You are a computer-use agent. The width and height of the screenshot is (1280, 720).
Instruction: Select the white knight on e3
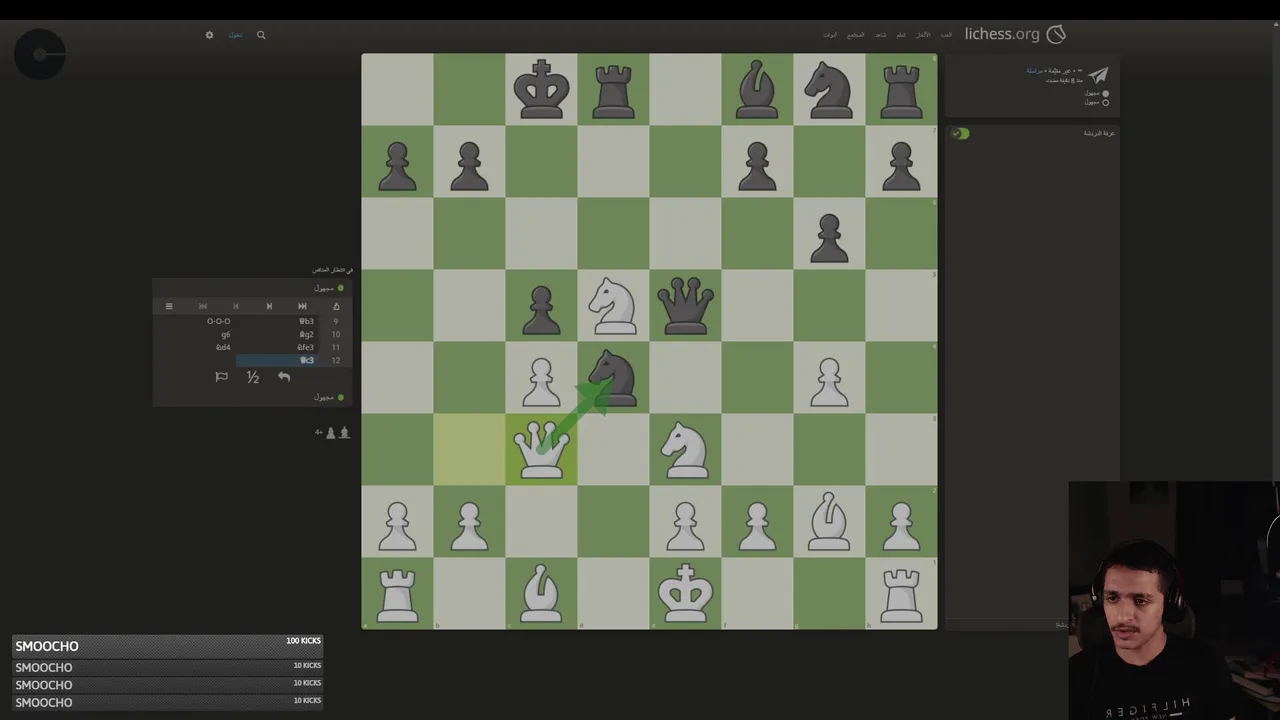point(685,450)
